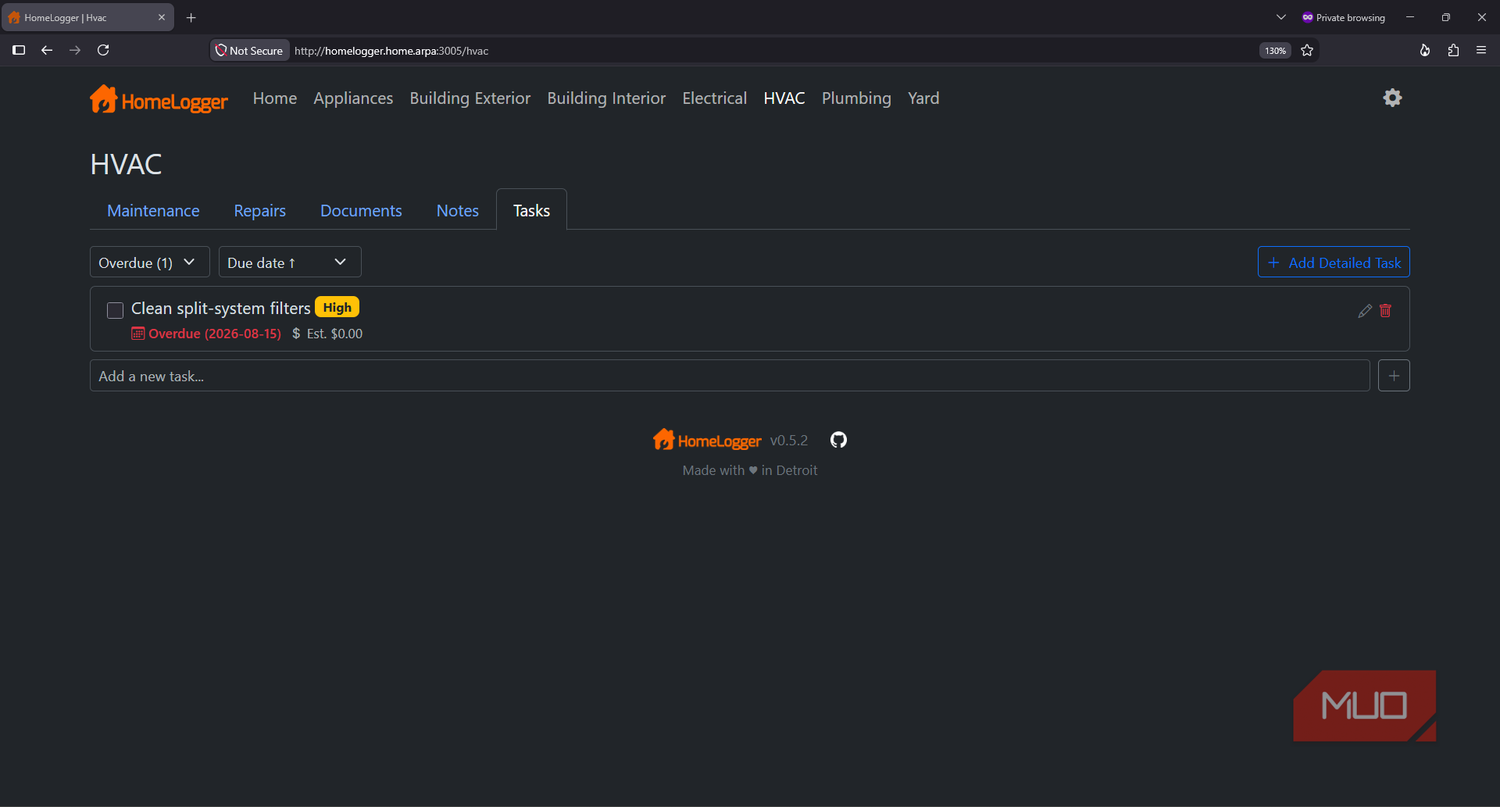This screenshot has height=807, width=1500.
Task: Open the Due date sort dropdown
Action: click(290, 262)
